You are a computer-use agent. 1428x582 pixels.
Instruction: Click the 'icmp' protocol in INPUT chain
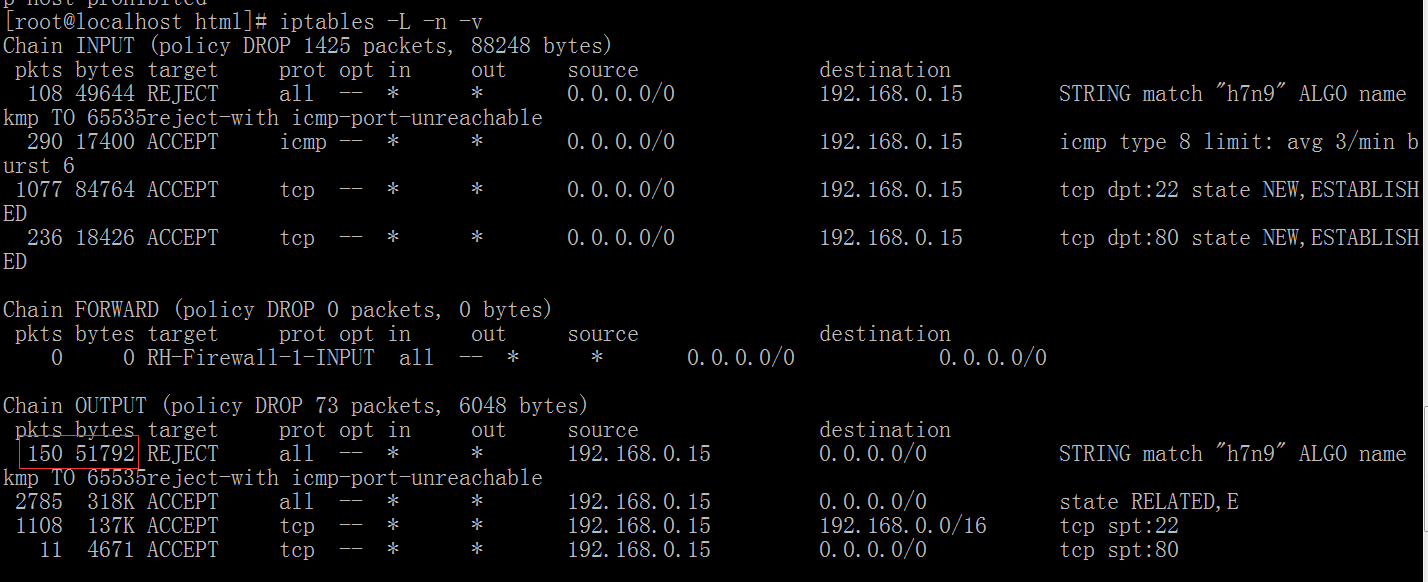click(x=303, y=142)
